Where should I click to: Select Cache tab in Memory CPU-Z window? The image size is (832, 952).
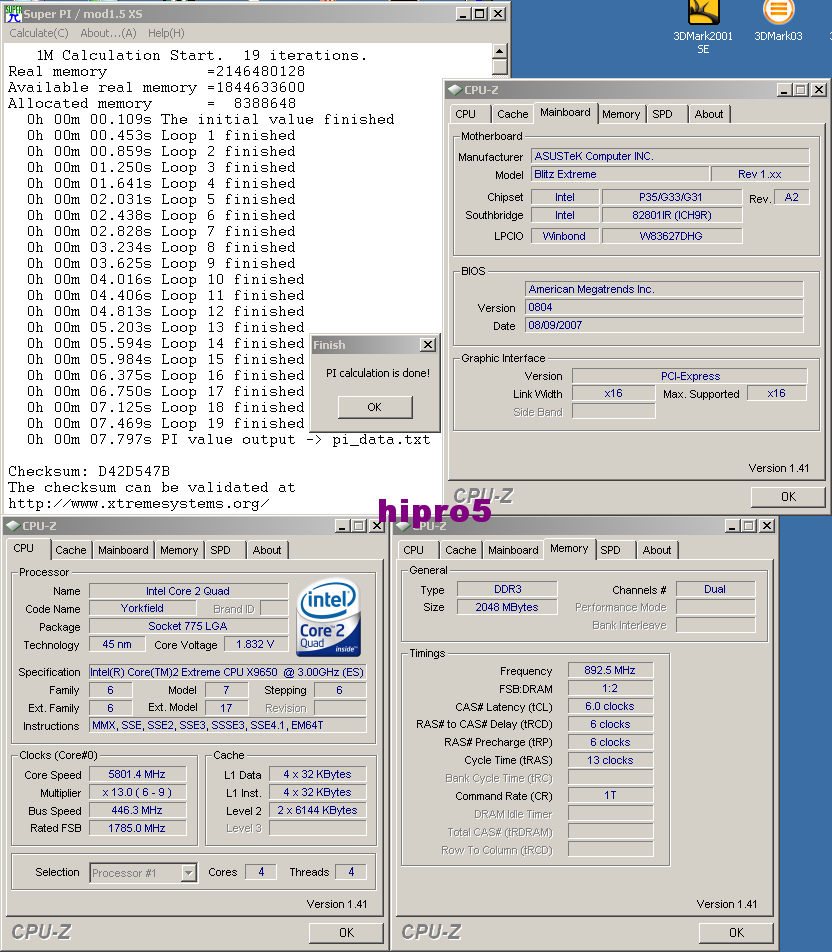[x=460, y=550]
